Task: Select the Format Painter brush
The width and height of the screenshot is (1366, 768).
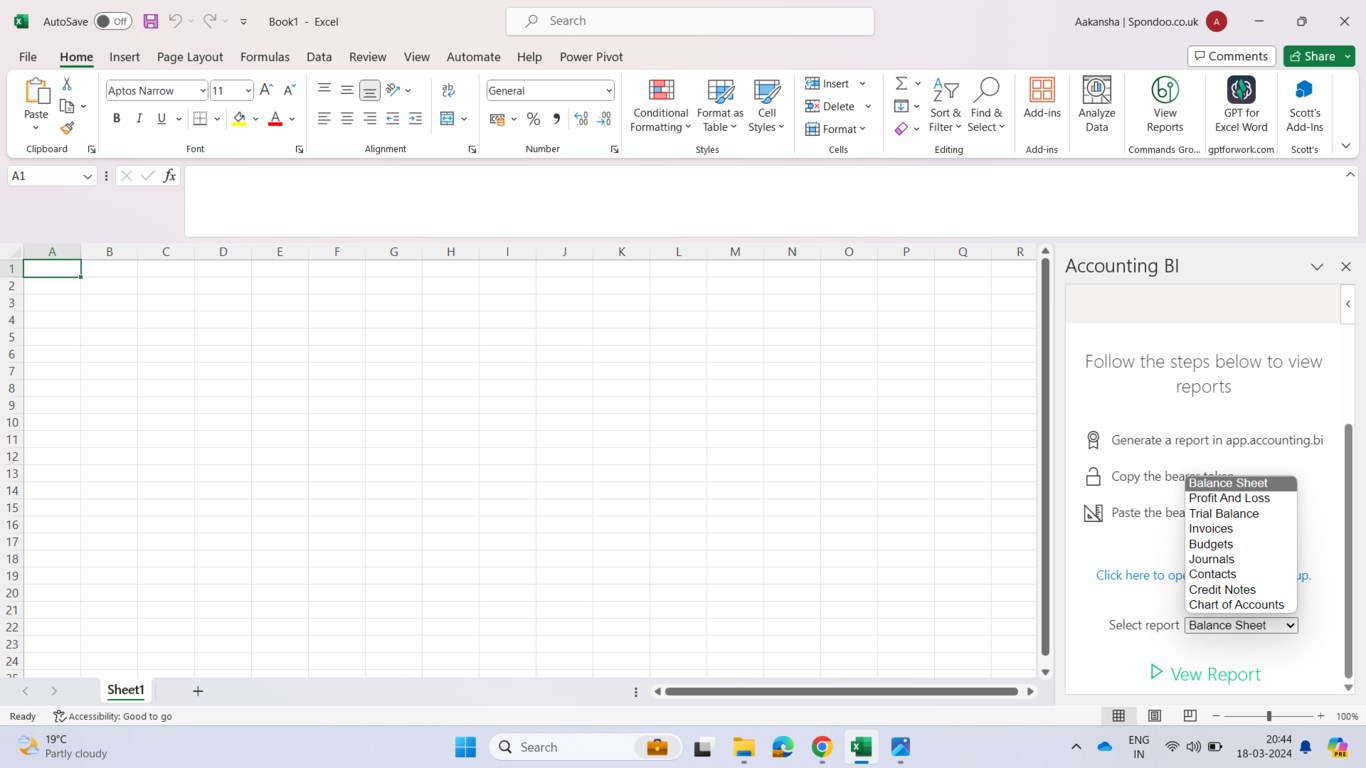Action: (67, 128)
